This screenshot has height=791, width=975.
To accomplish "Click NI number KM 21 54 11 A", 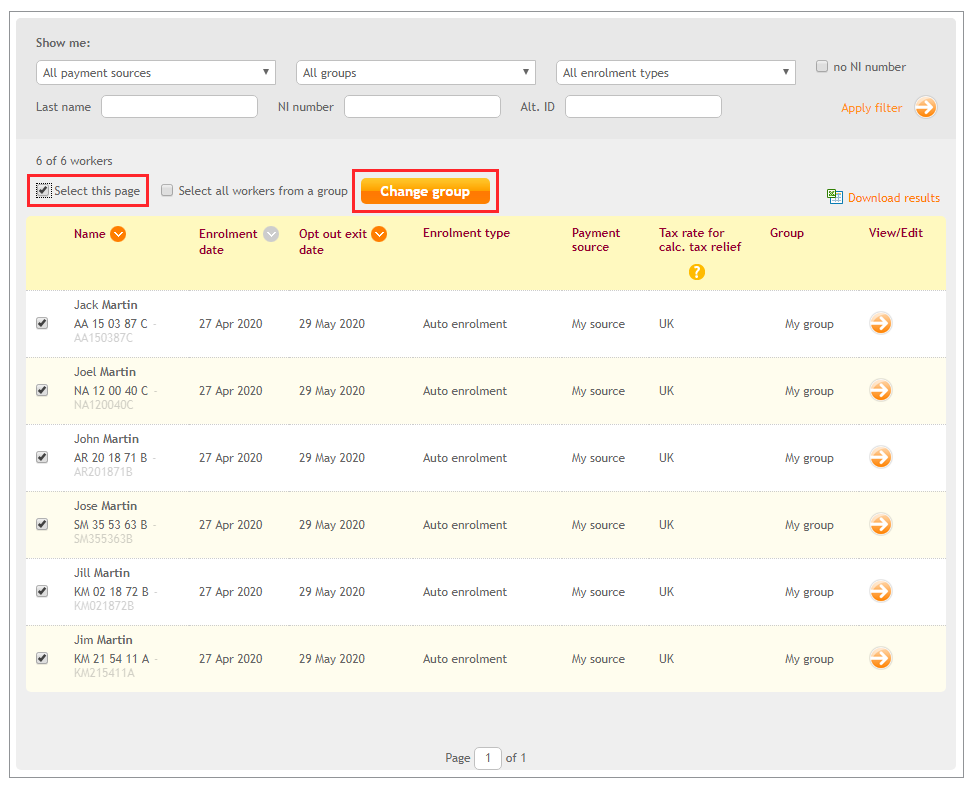I will 111,659.
